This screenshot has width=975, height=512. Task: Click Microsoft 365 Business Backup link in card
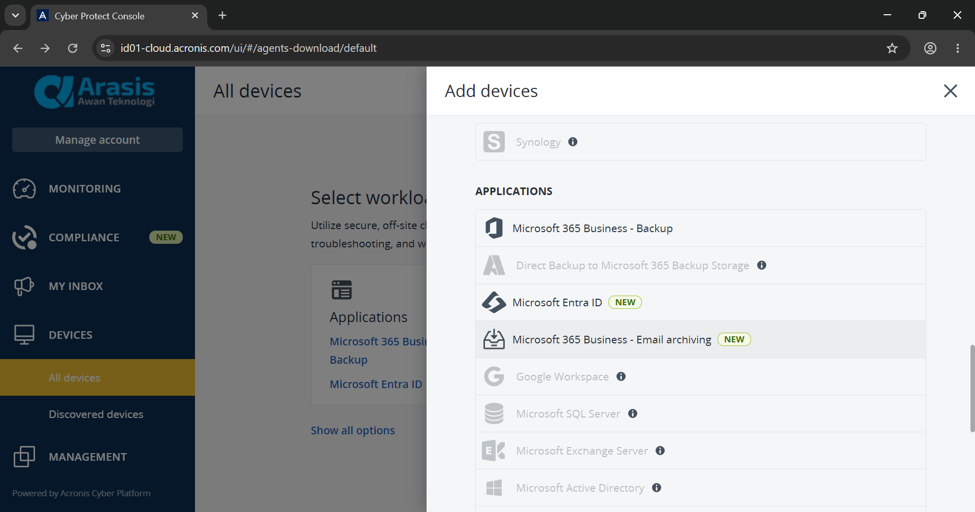tap(378, 350)
